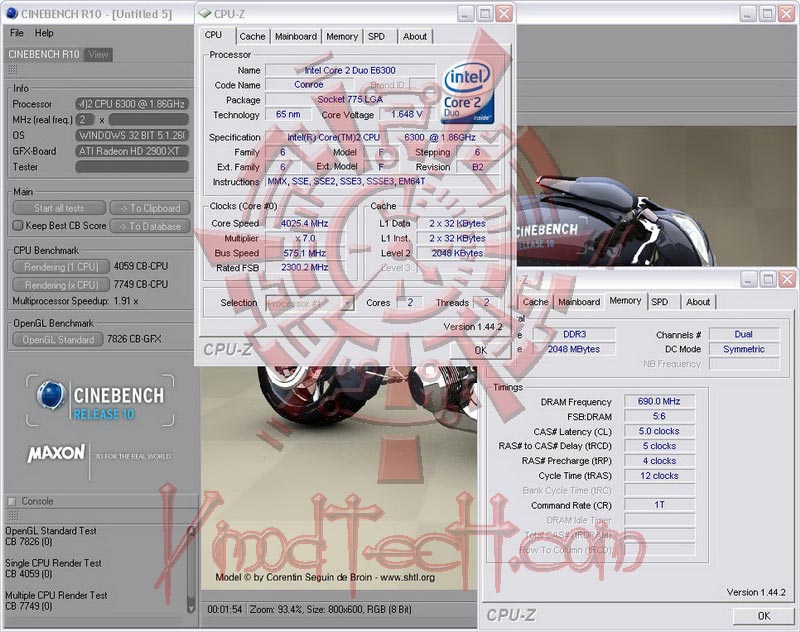
Task: Click OK in the front CPU-Z window
Action: point(480,350)
